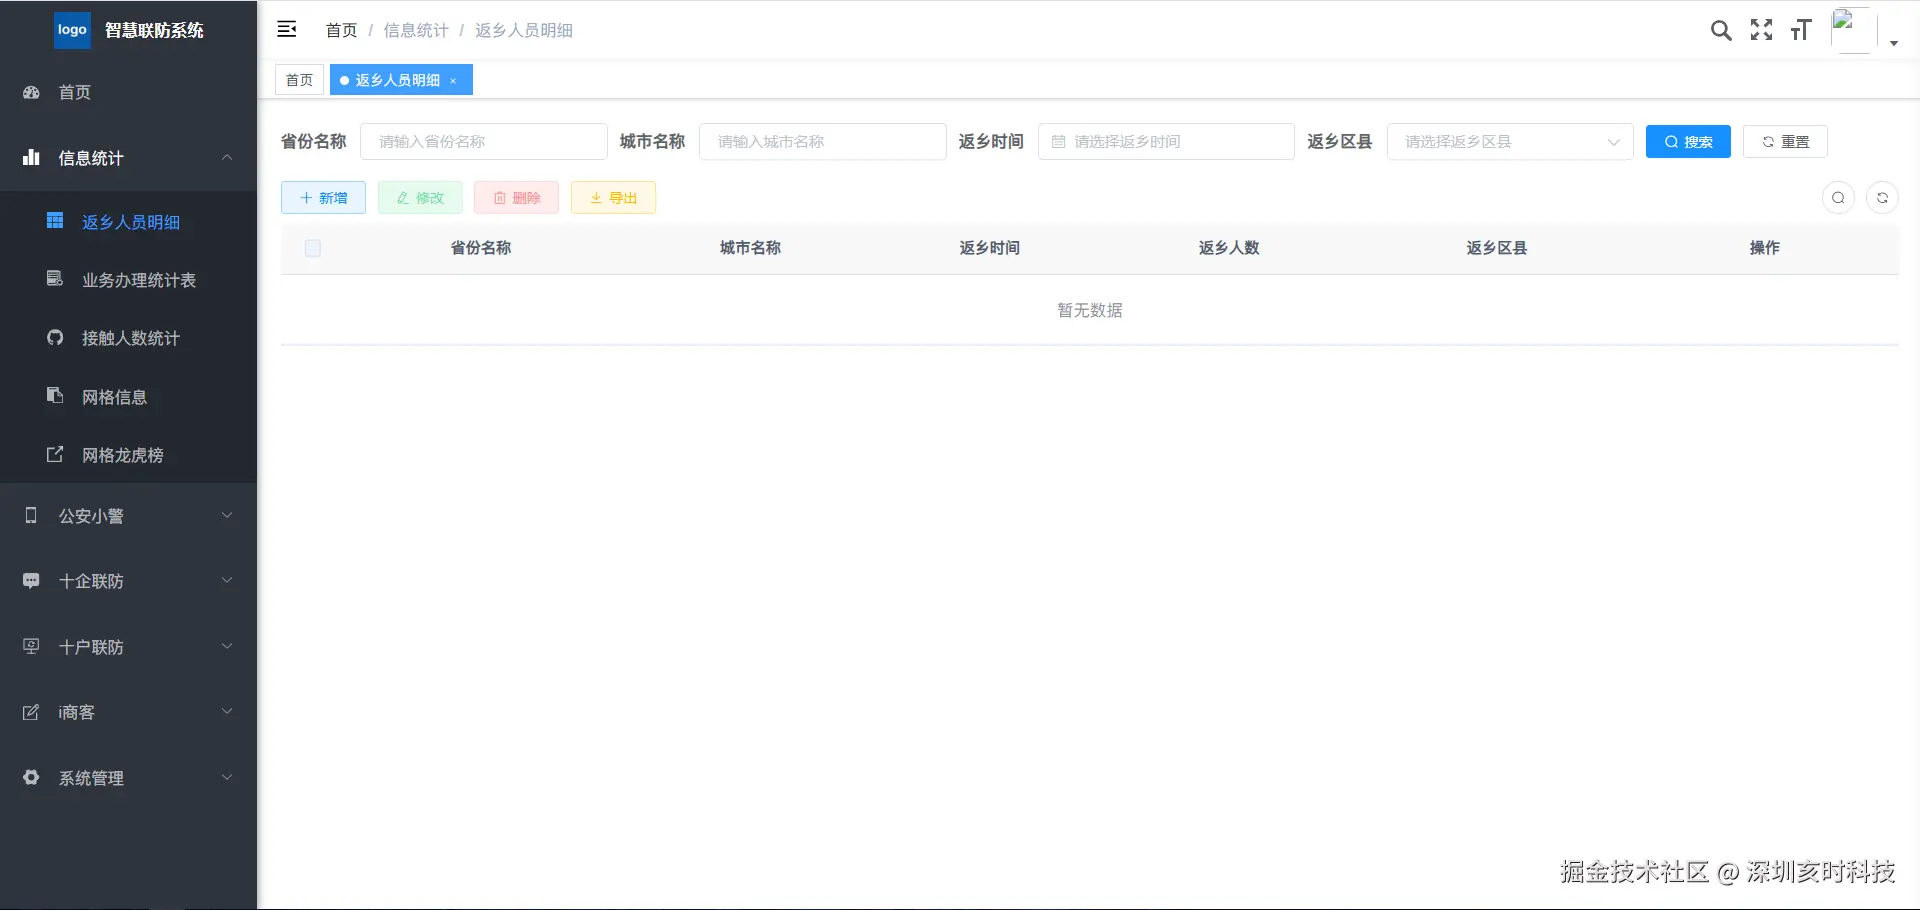Expand the 十户联防 menu chevron
Screen dimensions: 1920x910
pyautogui.click(x=227, y=646)
